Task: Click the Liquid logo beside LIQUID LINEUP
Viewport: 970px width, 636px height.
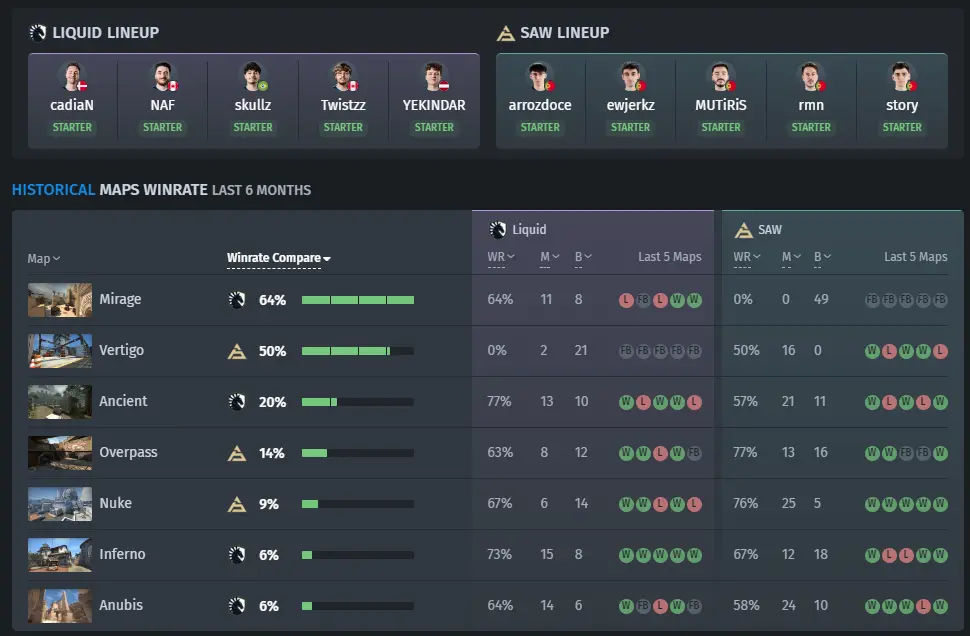Action: tap(38, 33)
